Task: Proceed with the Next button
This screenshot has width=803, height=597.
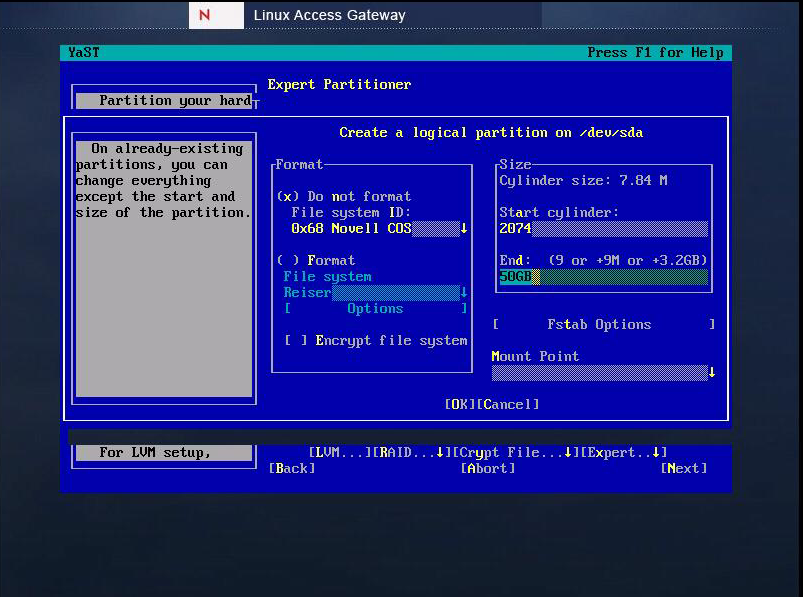Action: tap(684, 469)
